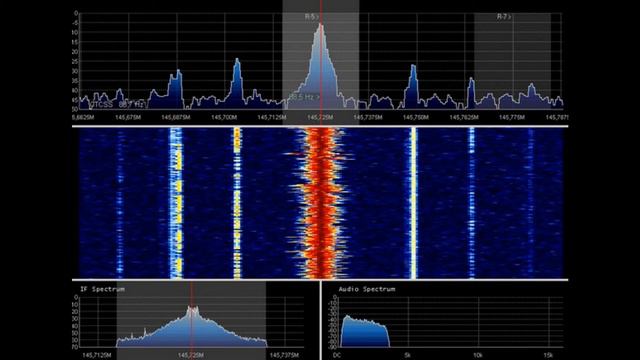This screenshot has width=640, height=360.
Task: Tune to the strong red waterfall signal
Action: [322, 203]
